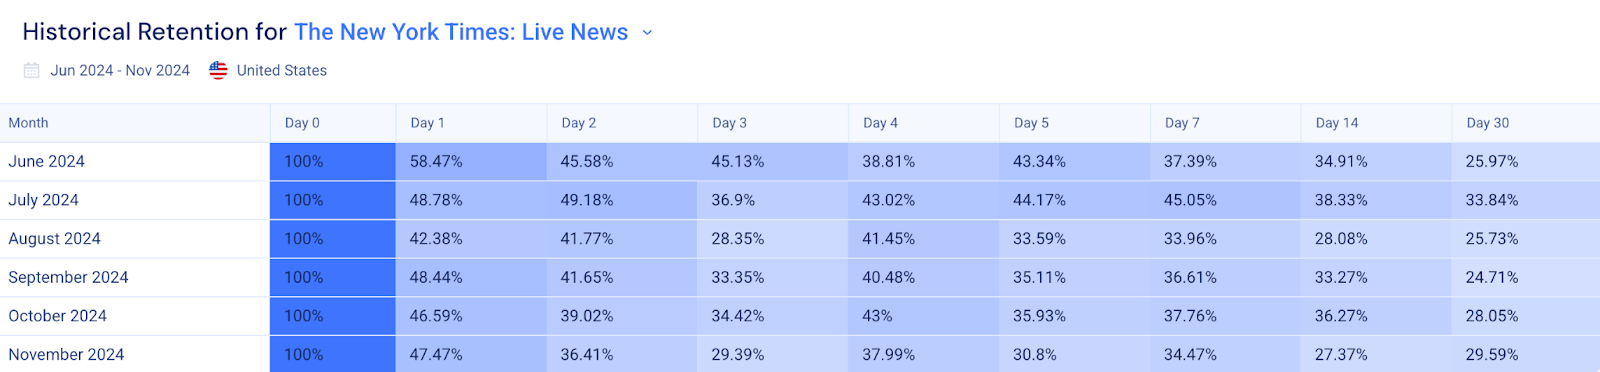Click the 36.27% October Day 14 cell

pos(1376,316)
